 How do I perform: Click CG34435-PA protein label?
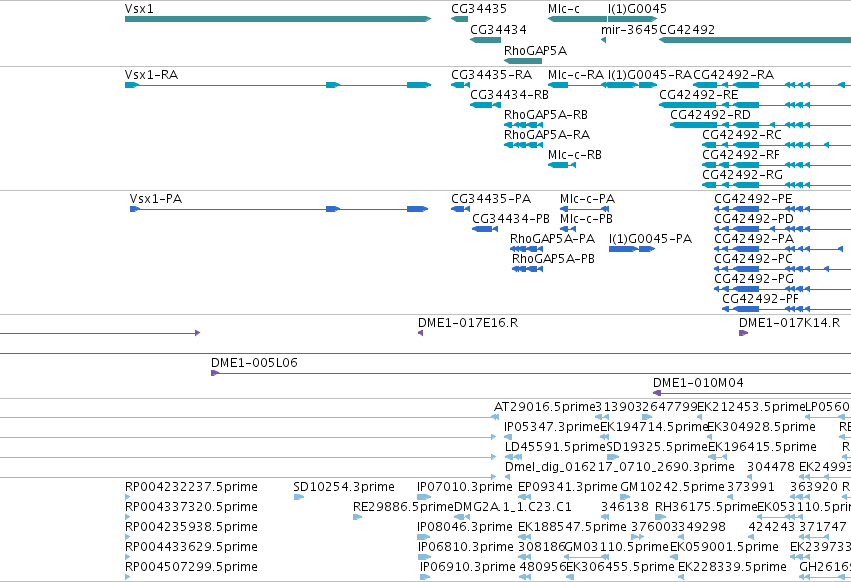(x=491, y=199)
